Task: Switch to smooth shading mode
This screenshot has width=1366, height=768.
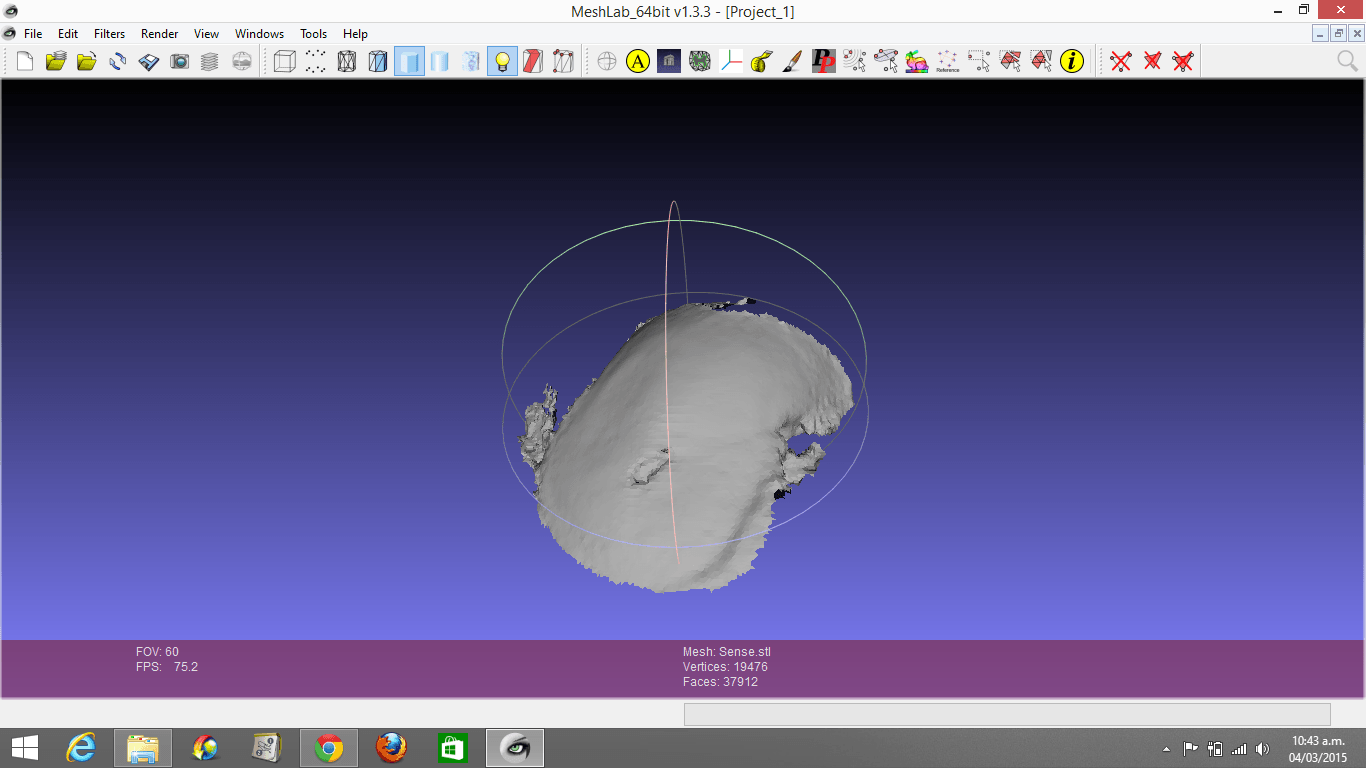Action: coord(440,62)
